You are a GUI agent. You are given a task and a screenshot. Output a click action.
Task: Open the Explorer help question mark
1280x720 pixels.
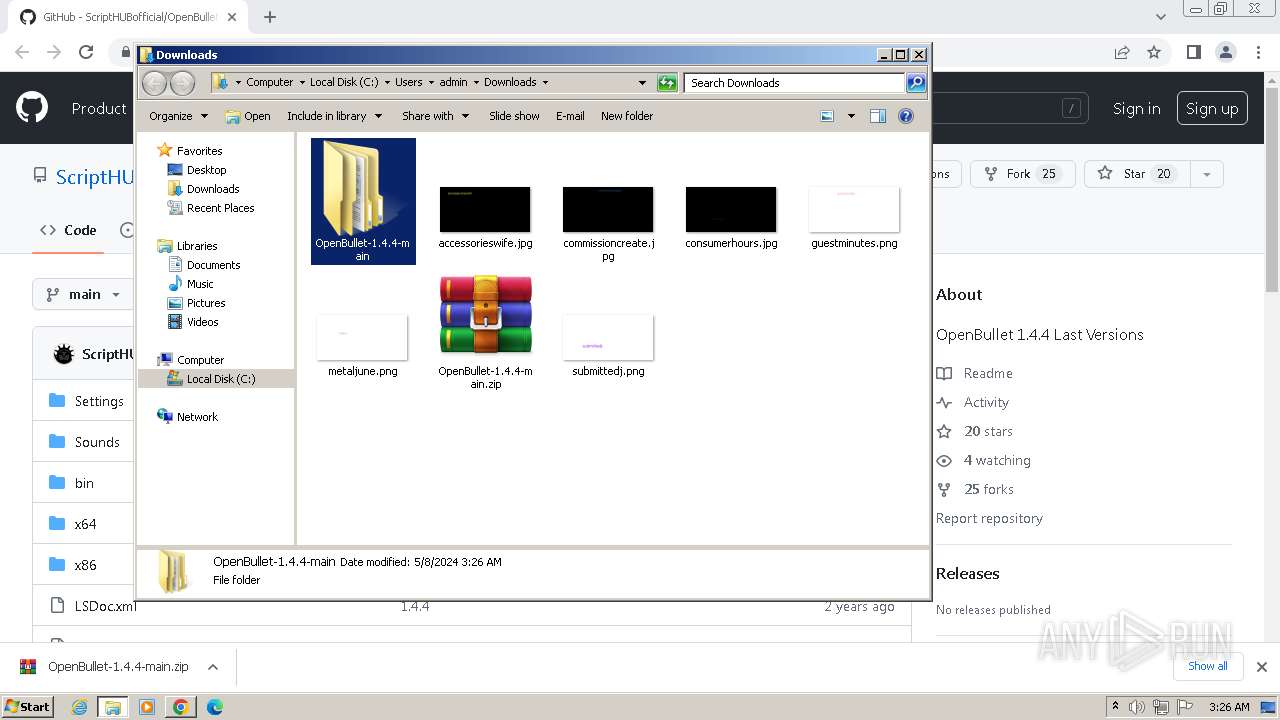pos(906,116)
